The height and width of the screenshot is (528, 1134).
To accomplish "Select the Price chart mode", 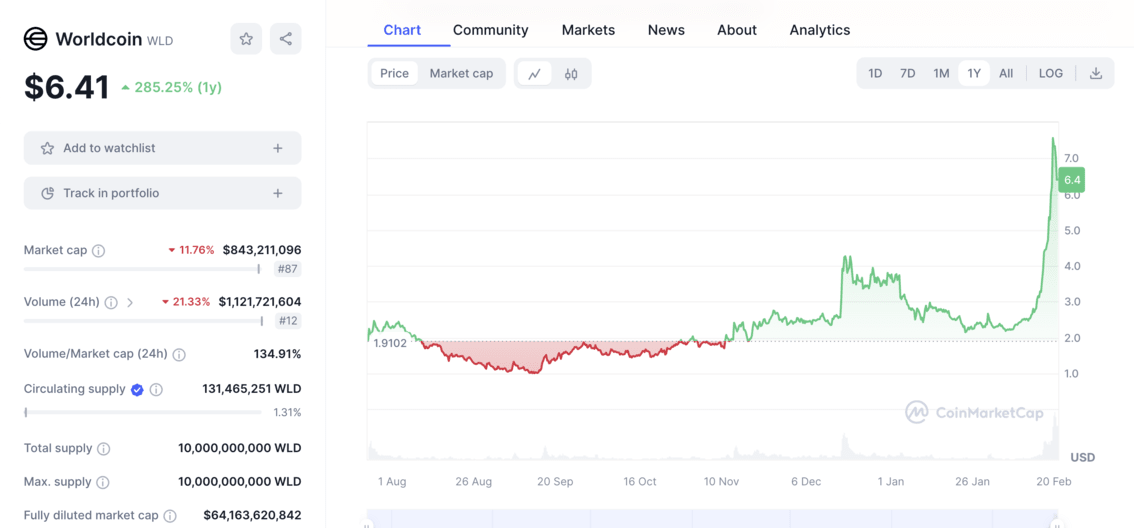I will pyautogui.click(x=394, y=73).
